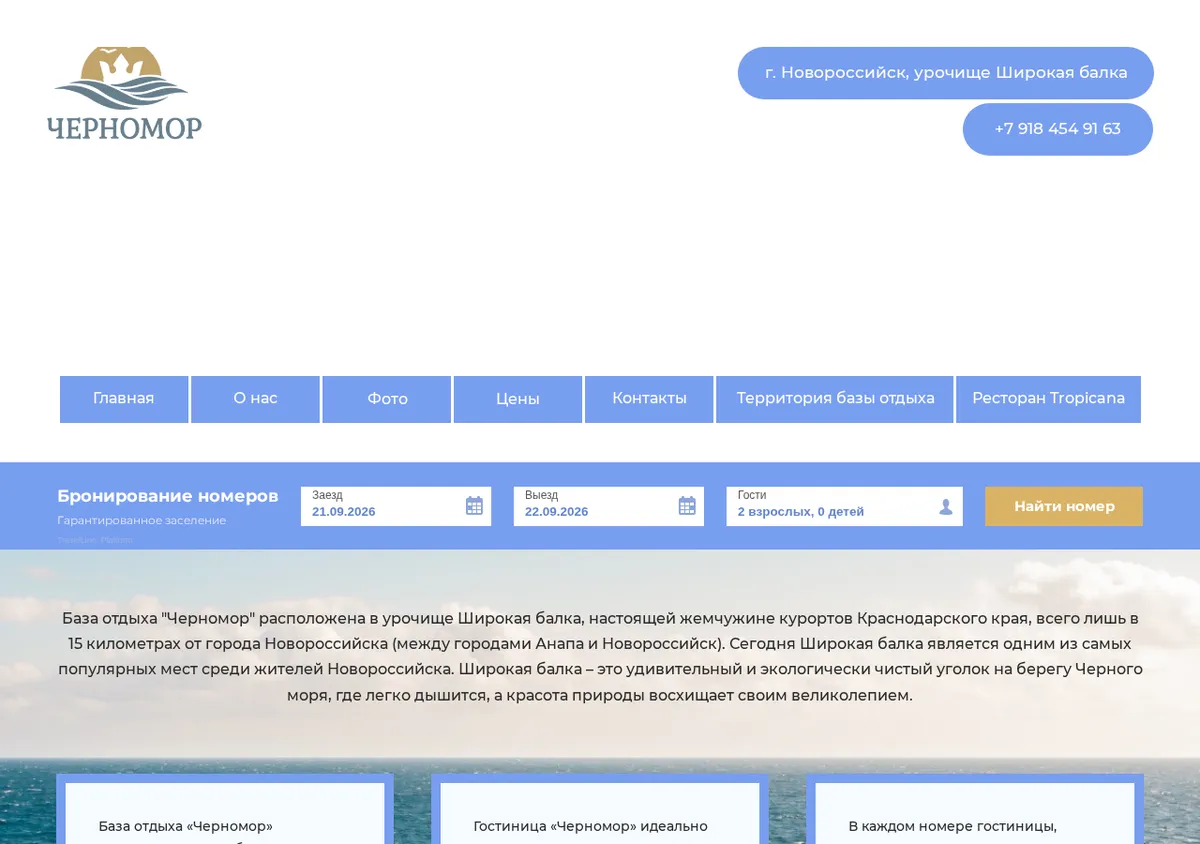Click the TravelLine Platform small link
The image size is (1200, 844).
coord(95,540)
